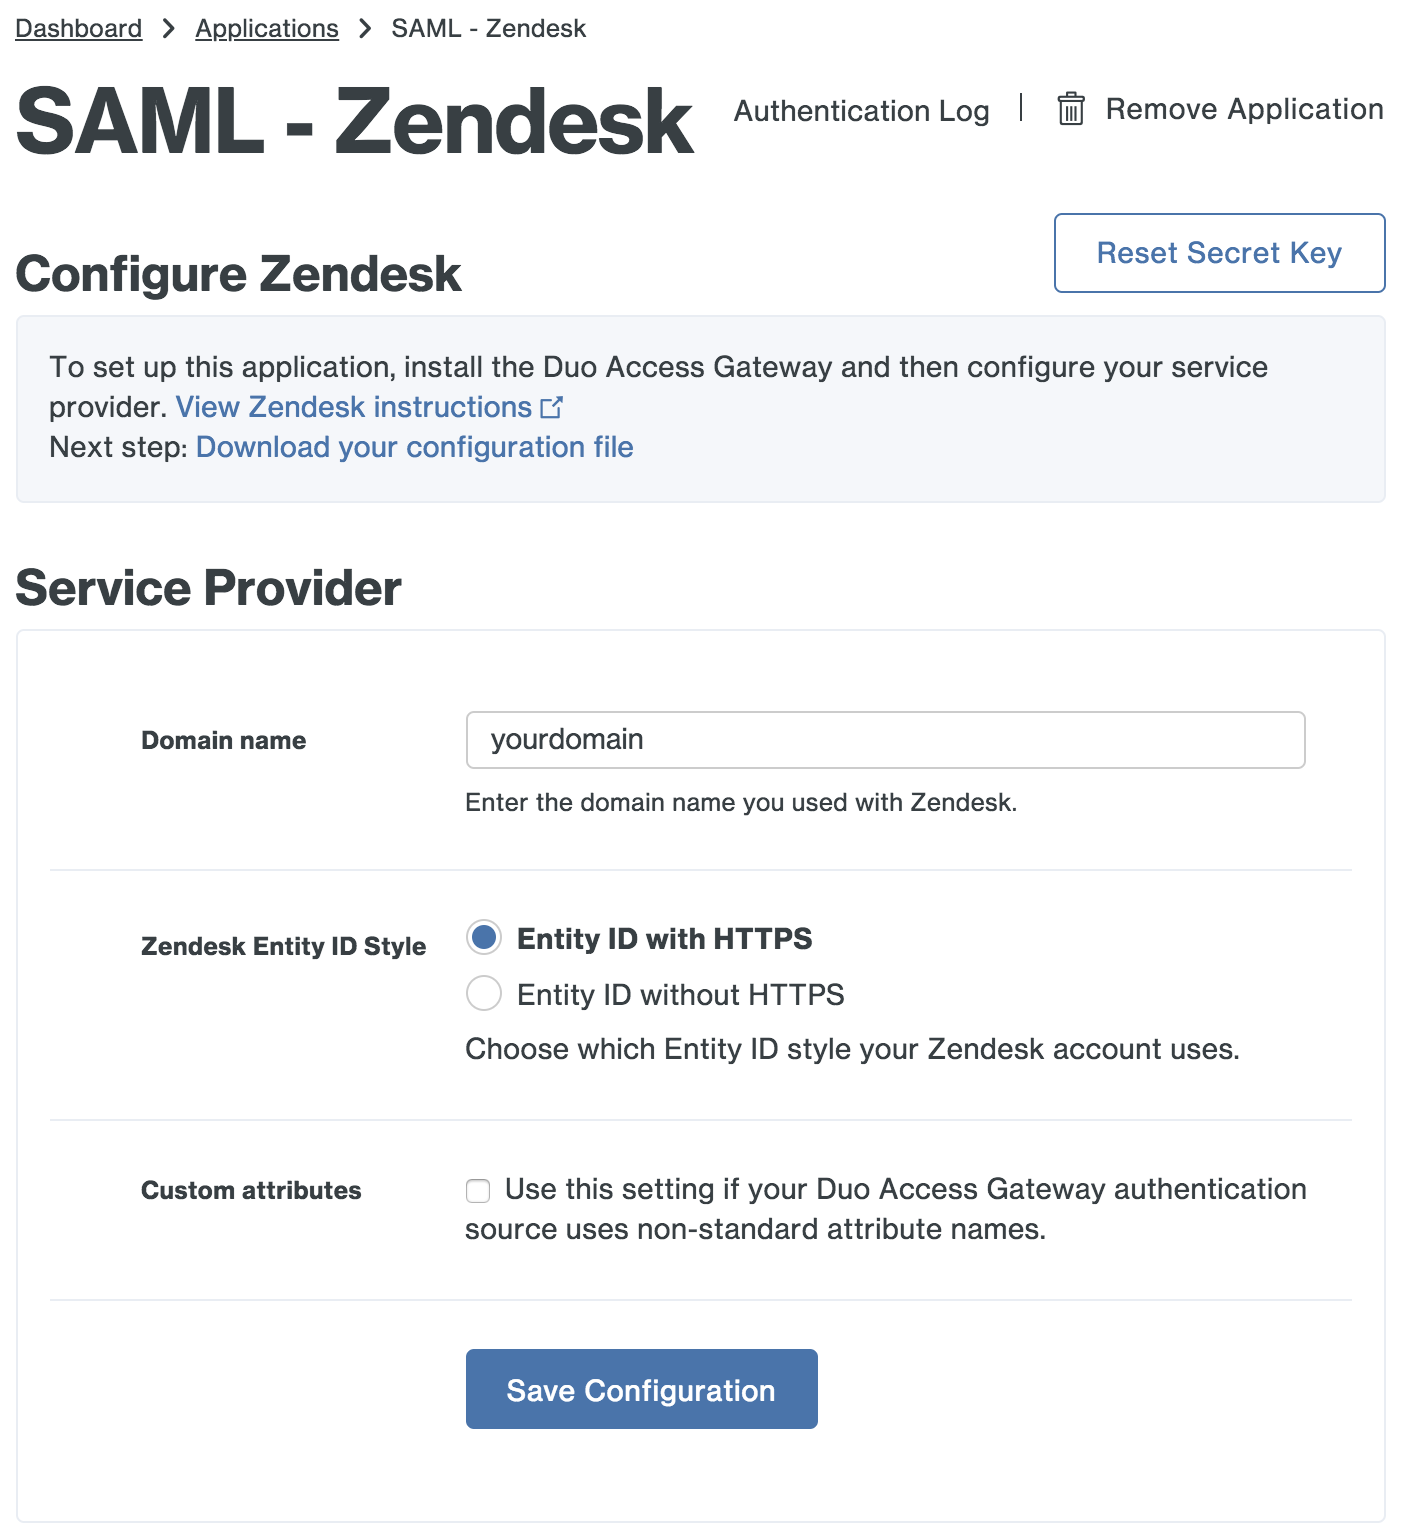Screen dimensions: 1408x1530
Task: Enable the Custom attributes checkbox
Action: click(478, 1190)
